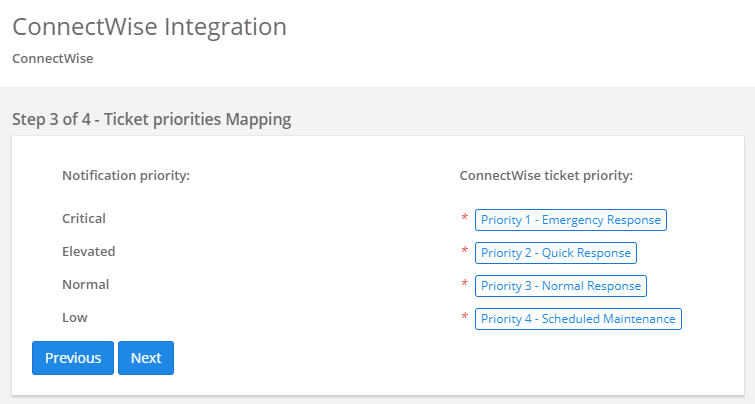The height and width of the screenshot is (404, 755).
Task: Click the required asterisk beside Scheduled Maintenance
Action: pos(465,316)
